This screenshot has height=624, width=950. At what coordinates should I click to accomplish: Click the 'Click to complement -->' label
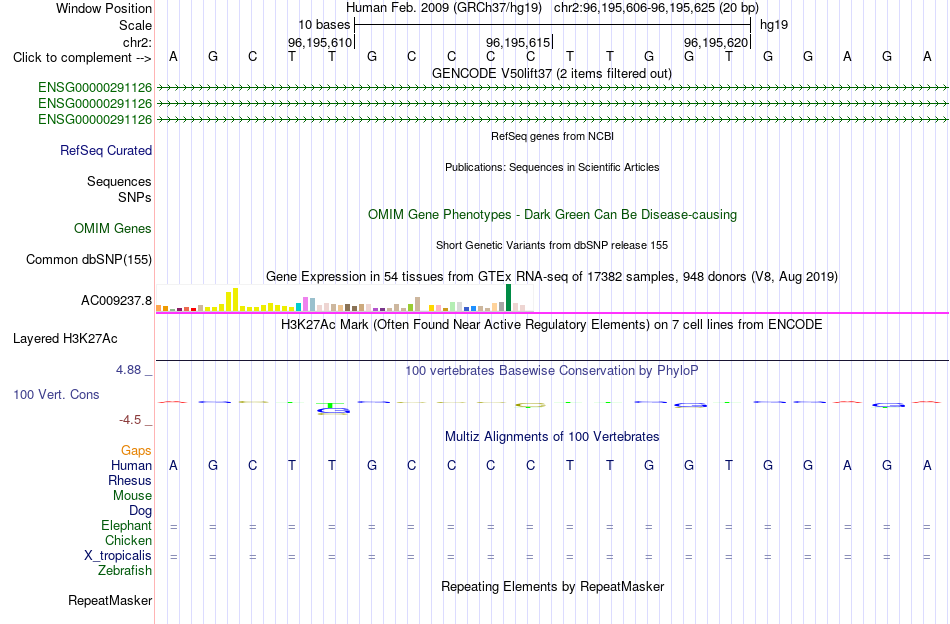click(82, 58)
